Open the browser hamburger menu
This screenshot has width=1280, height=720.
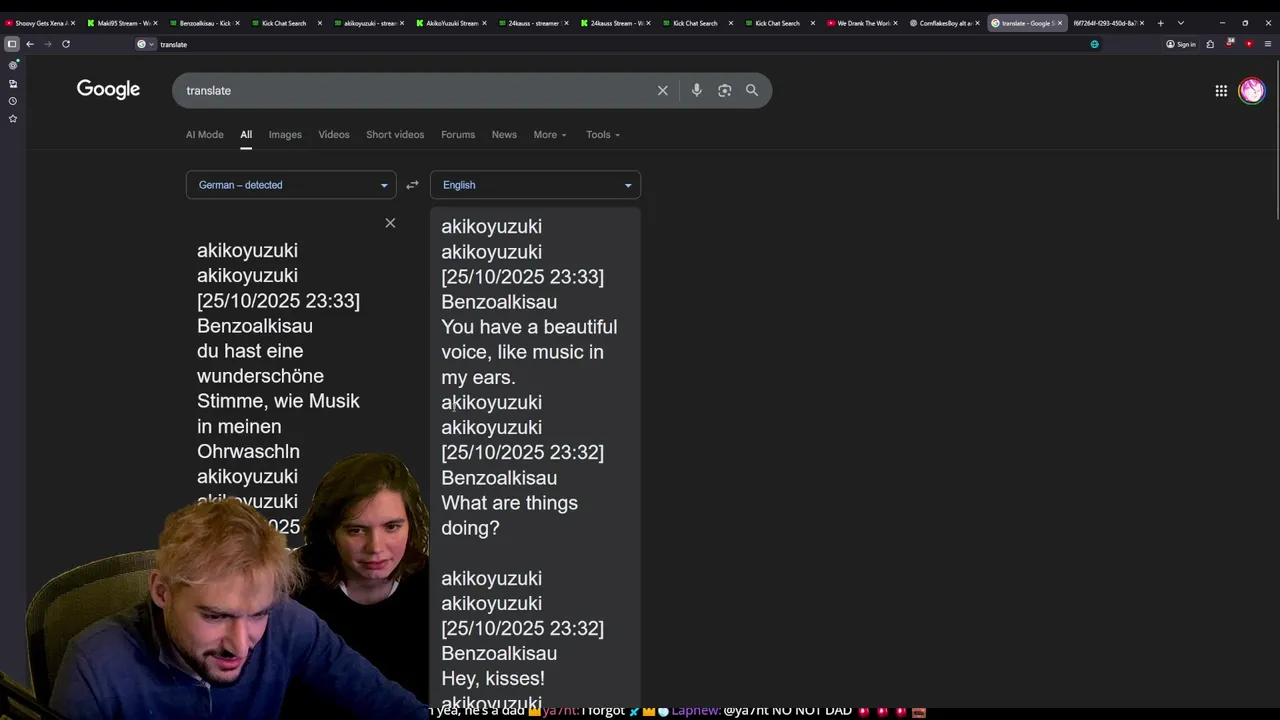tap(1268, 44)
